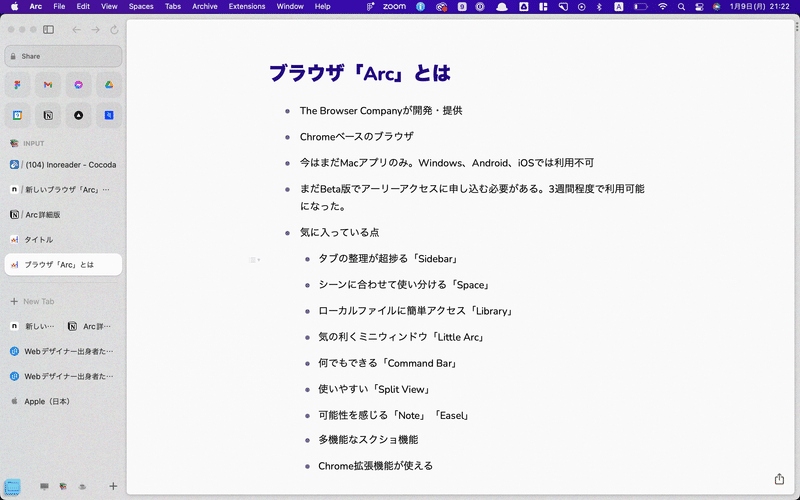Open the Spaces menu
The height and width of the screenshot is (500, 800).
[x=141, y=7]
